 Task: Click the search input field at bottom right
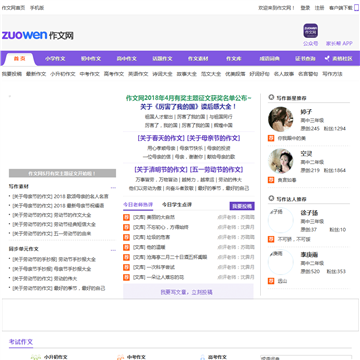pyautogui.click(x=306, y=358)
